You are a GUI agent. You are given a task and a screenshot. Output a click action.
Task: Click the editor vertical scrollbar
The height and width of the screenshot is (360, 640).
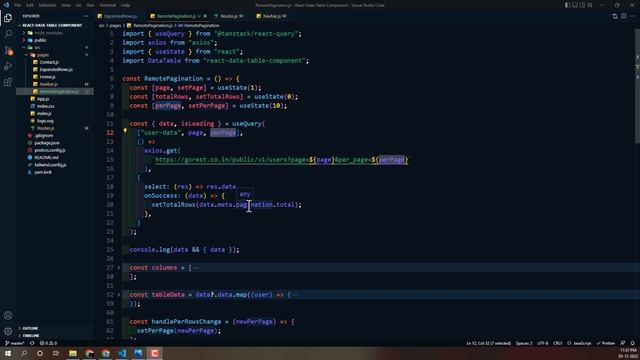point(637,86)
